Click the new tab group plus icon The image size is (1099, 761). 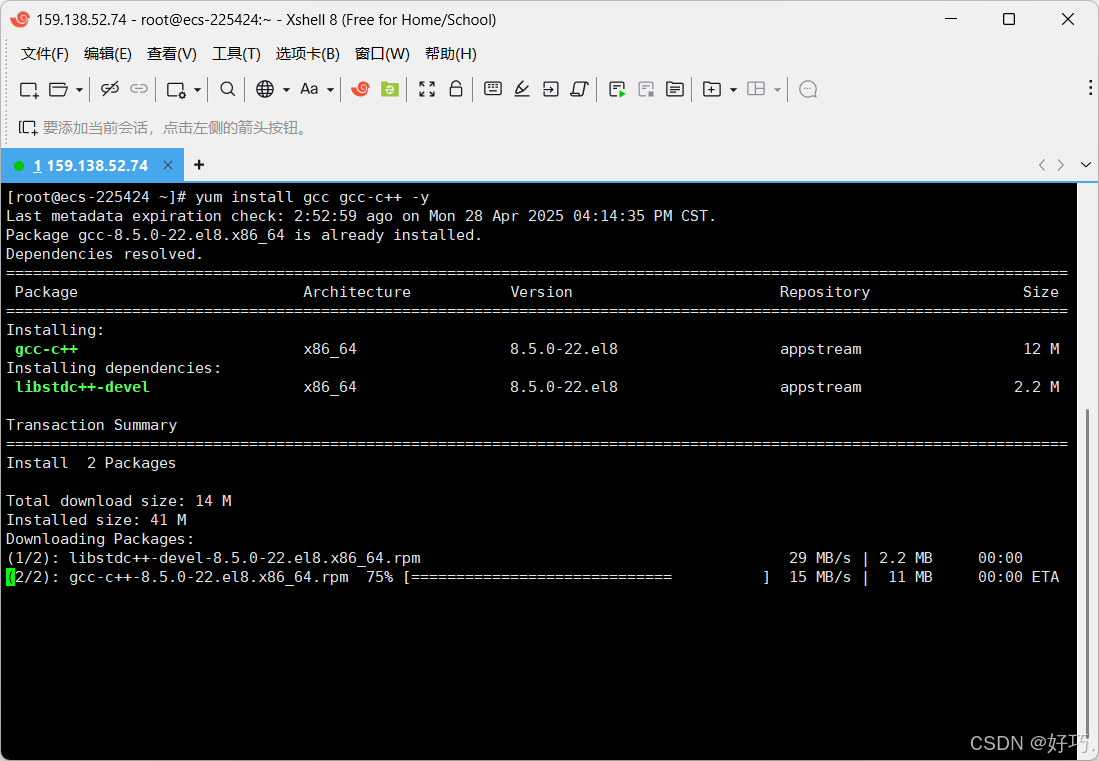tap(711, 89)
